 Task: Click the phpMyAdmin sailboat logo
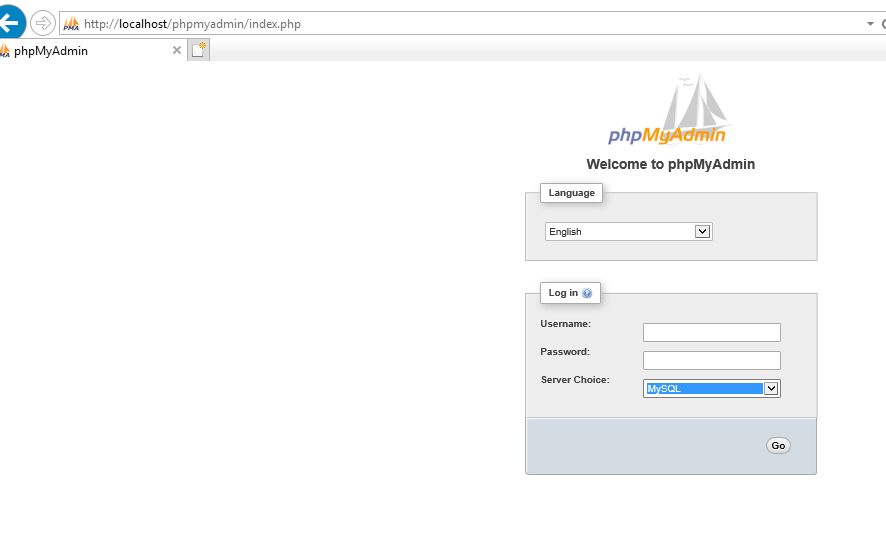tap(670, 110)
